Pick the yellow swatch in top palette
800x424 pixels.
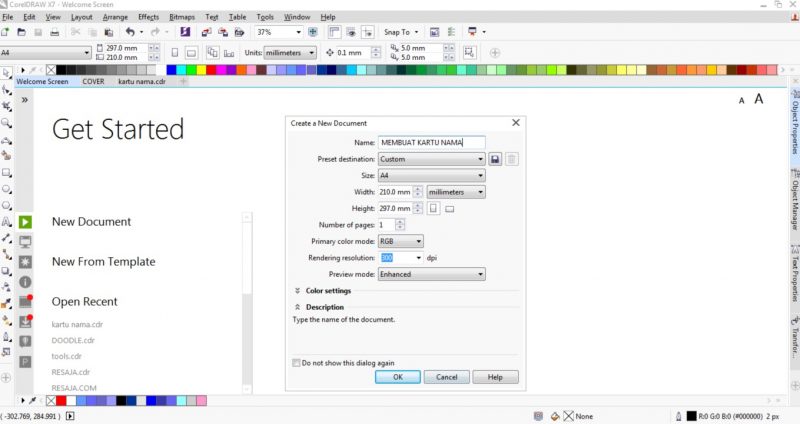point(201,70)
